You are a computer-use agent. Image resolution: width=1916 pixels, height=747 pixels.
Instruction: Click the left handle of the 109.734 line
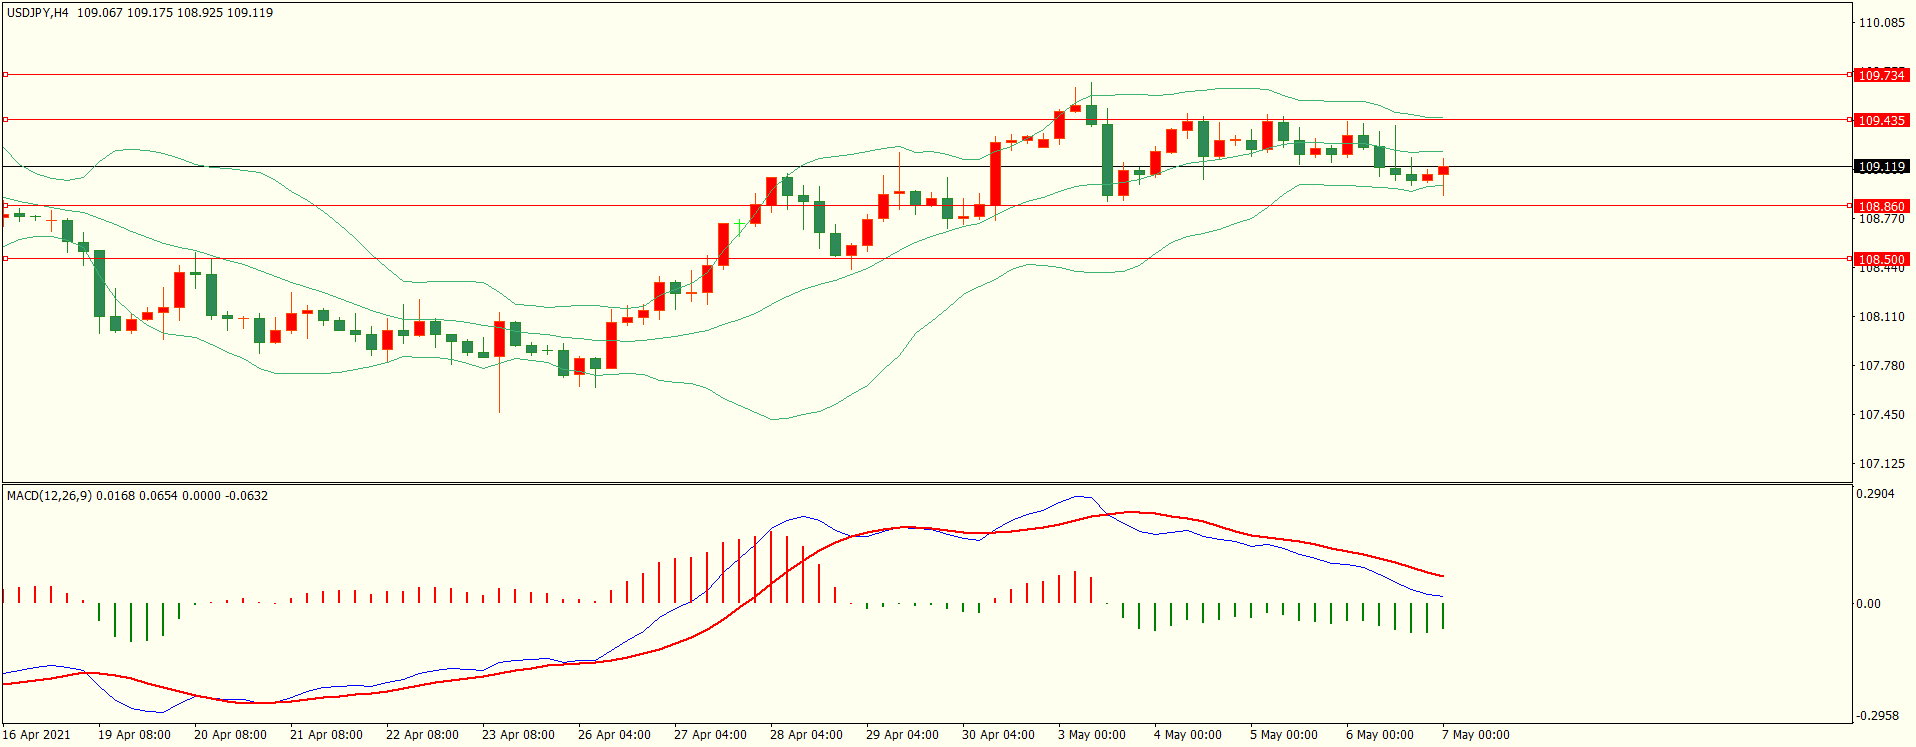coord(5,74)
